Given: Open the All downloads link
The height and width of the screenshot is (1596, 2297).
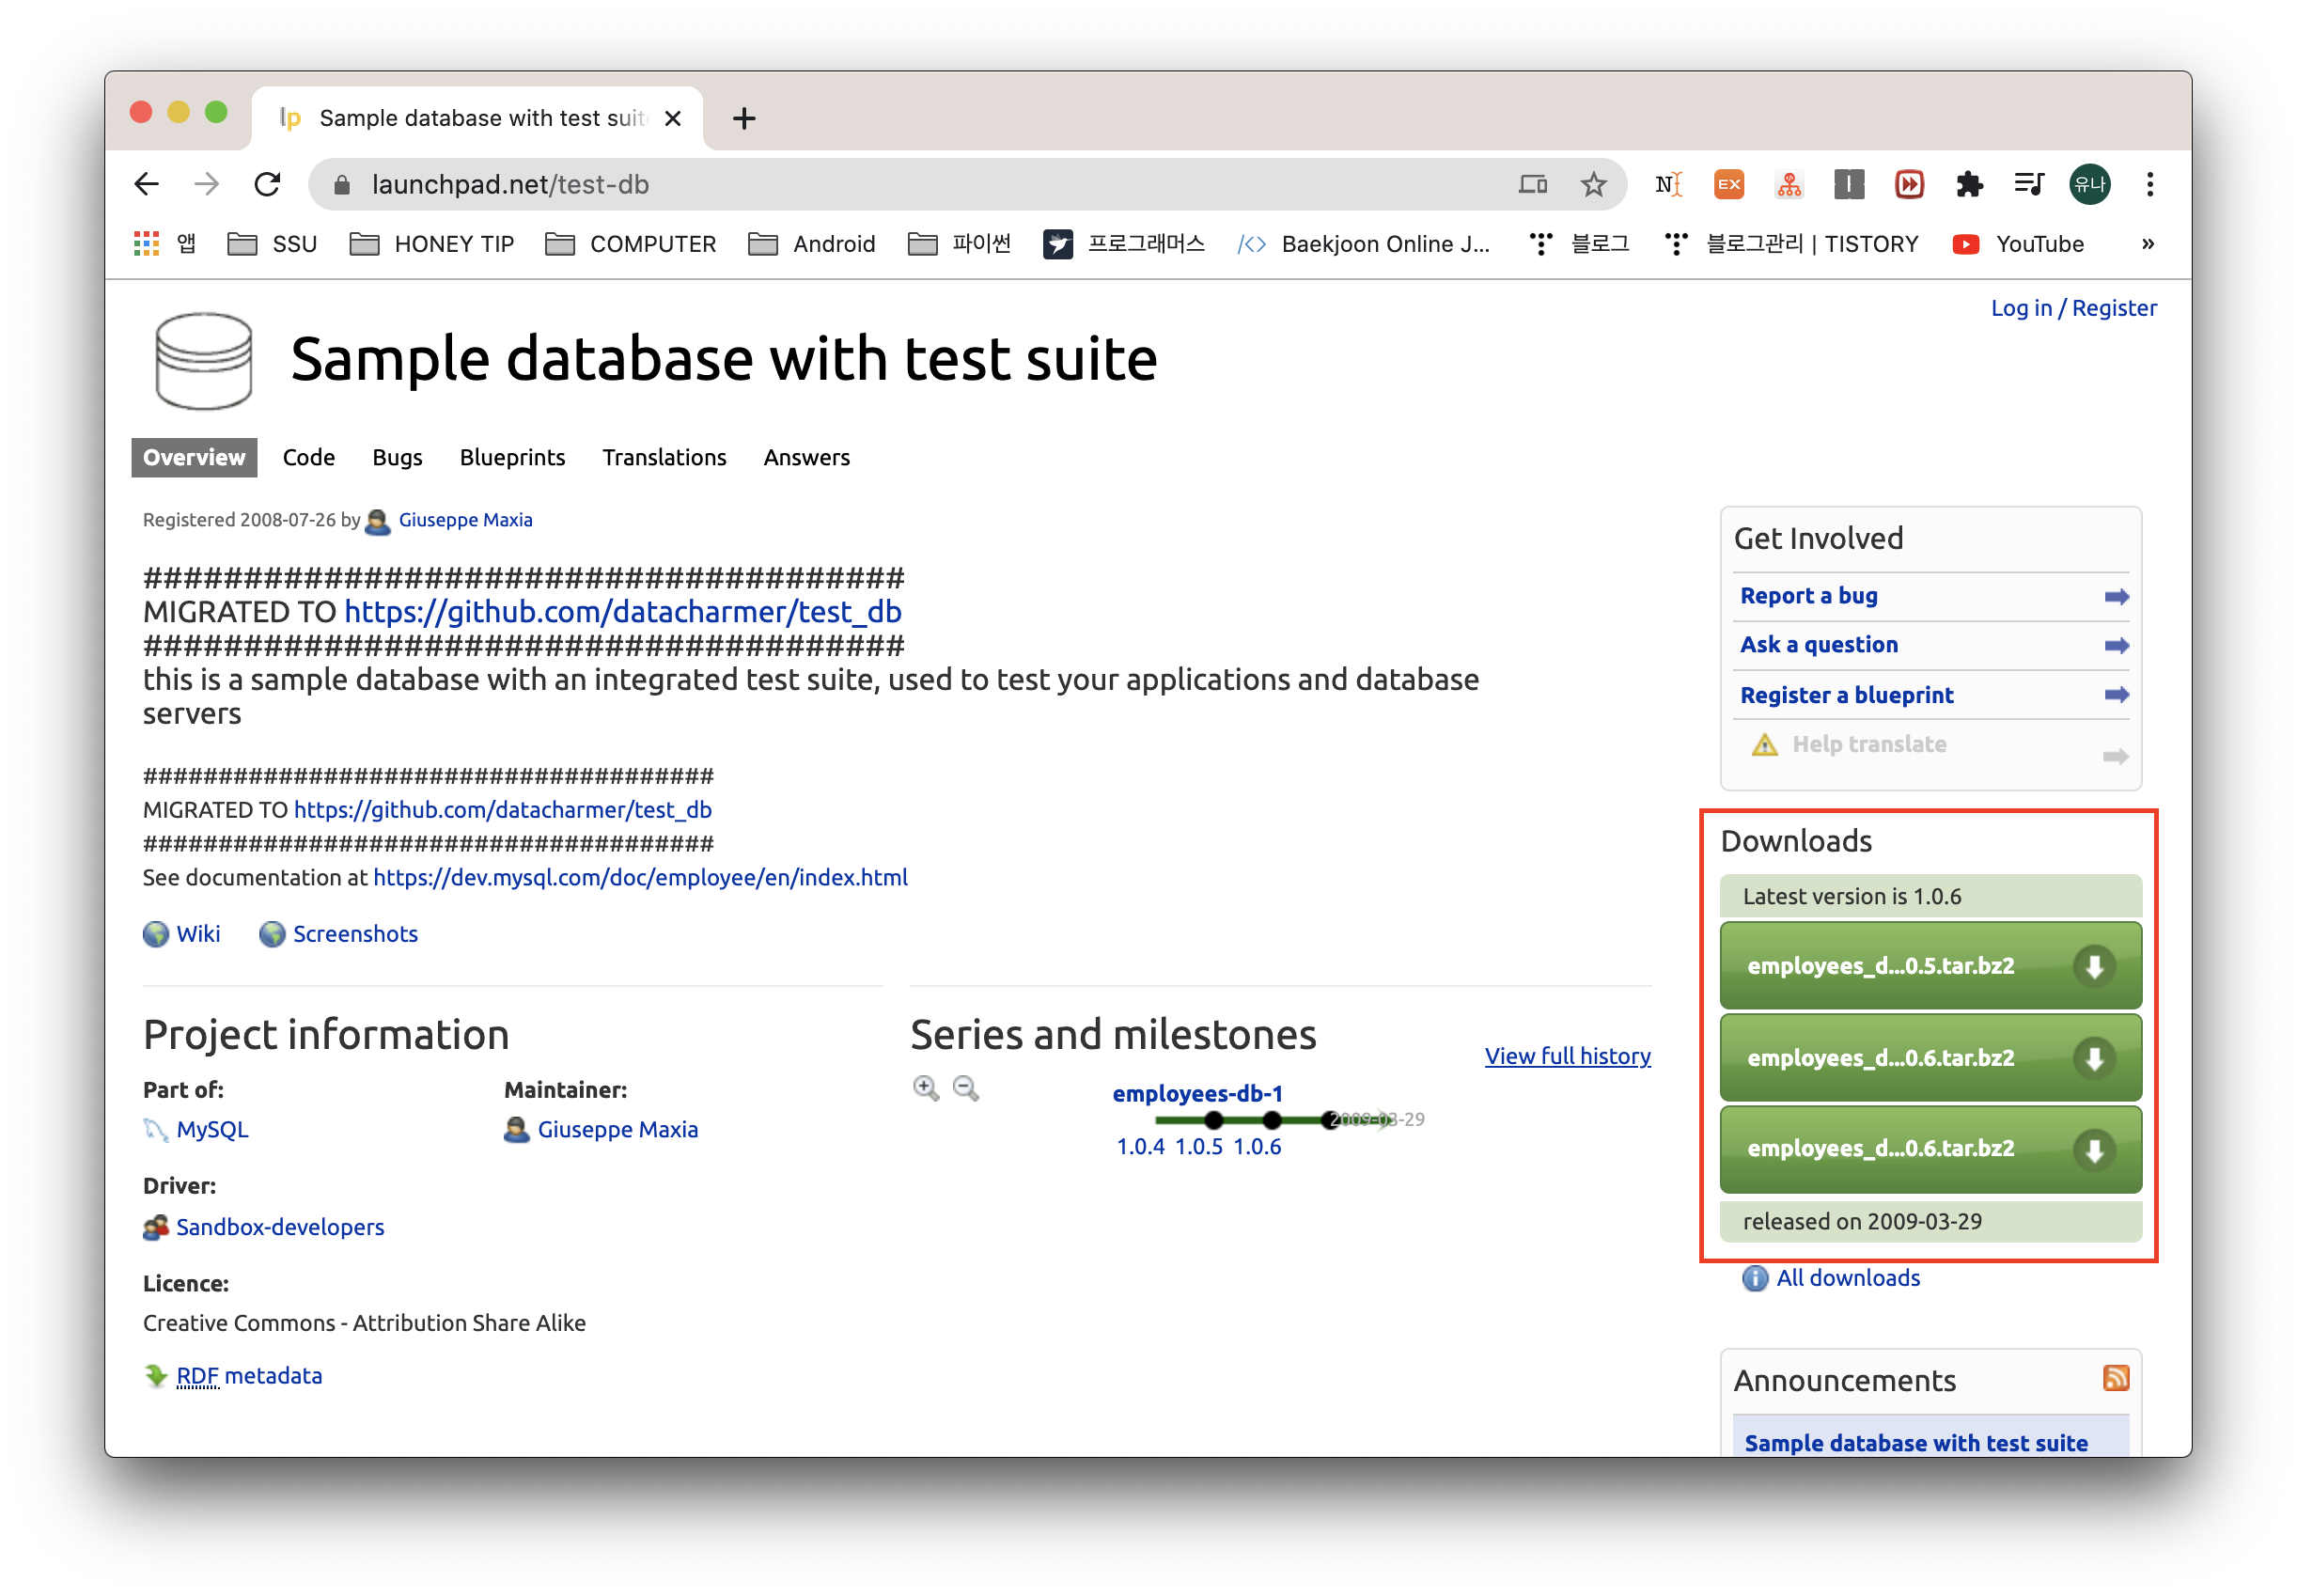Looking at the screenshot, I should (x=1847, y=1278).
